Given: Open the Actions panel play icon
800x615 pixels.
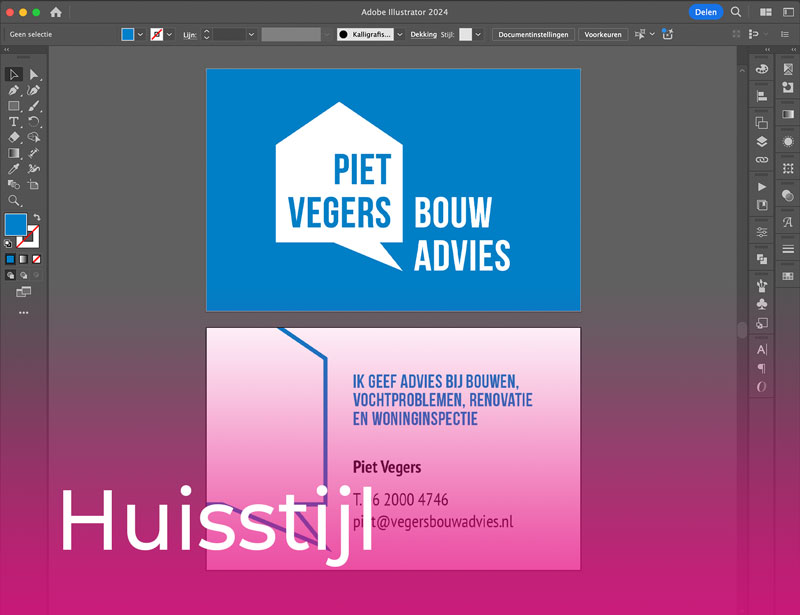Looking at the screenshot, I should [x=762, y=187].
